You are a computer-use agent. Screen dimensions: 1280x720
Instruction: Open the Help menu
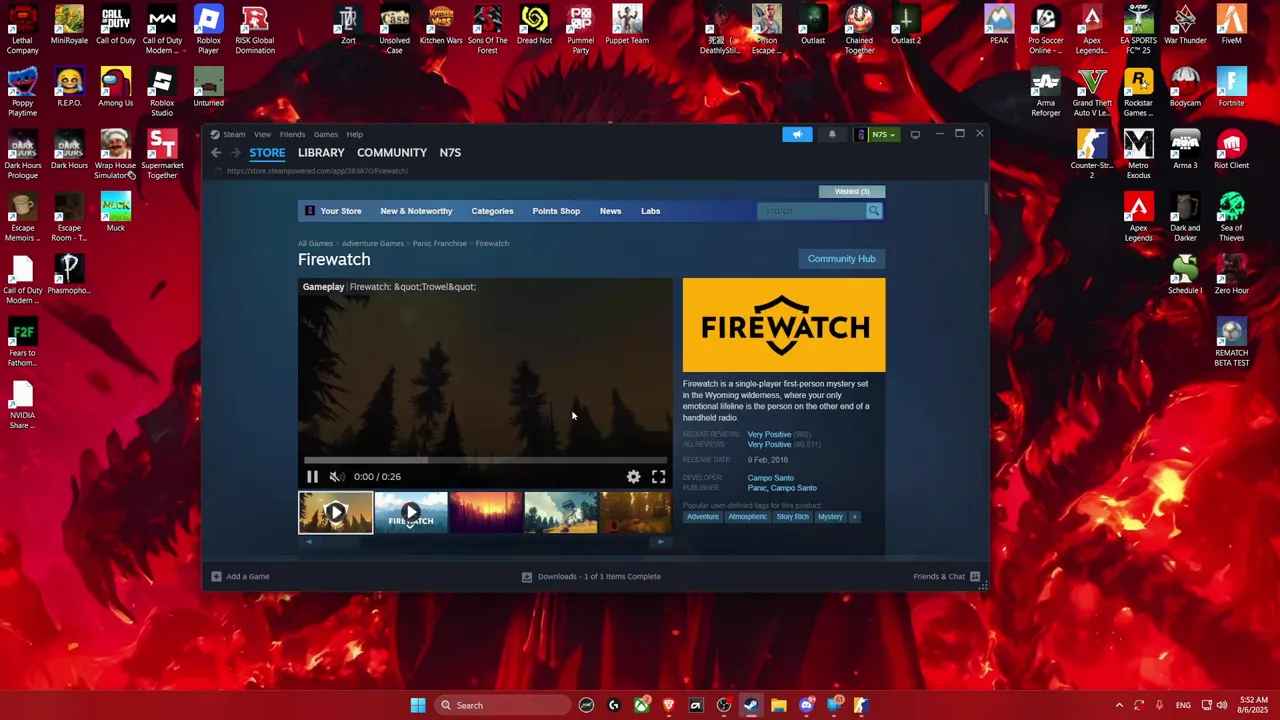click(x=355, y=134)
